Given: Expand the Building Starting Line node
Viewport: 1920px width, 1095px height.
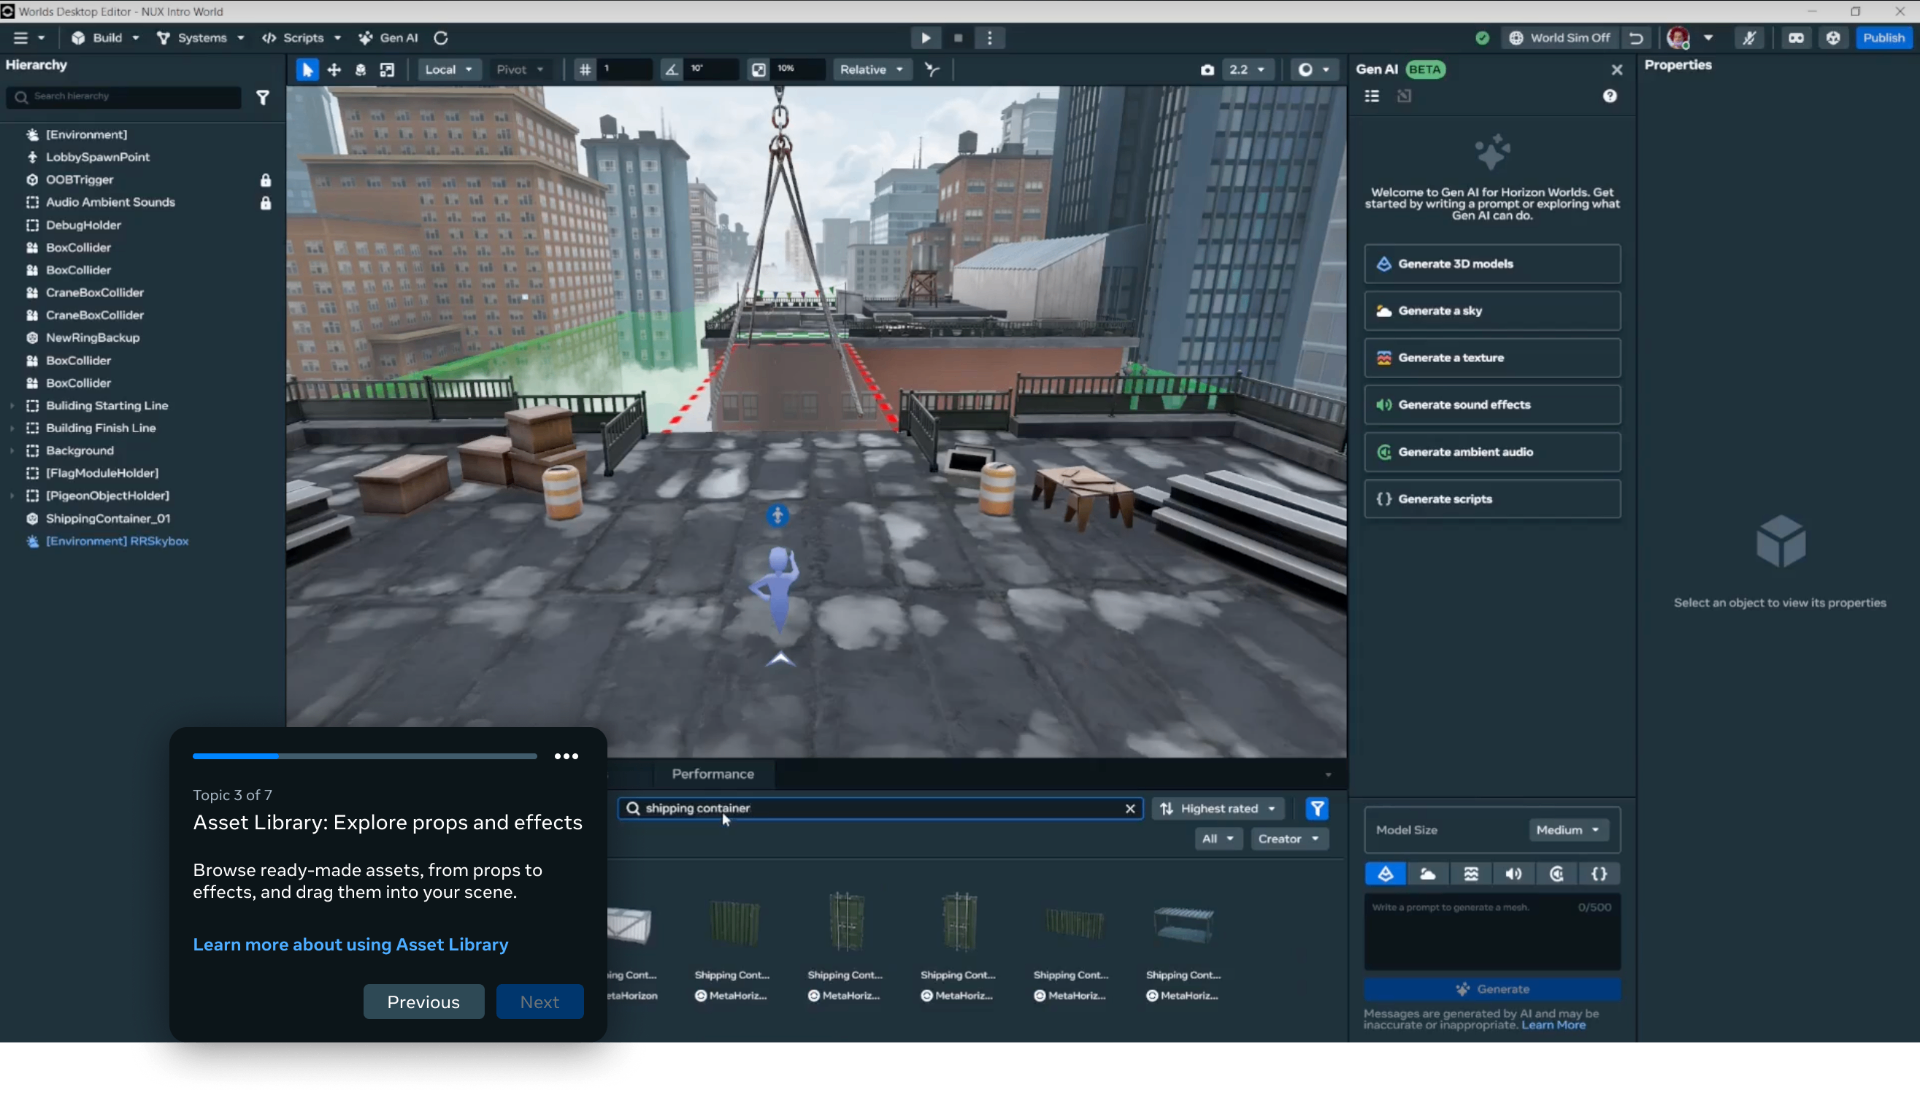Looking at the screenshot, I should (12, 406).
